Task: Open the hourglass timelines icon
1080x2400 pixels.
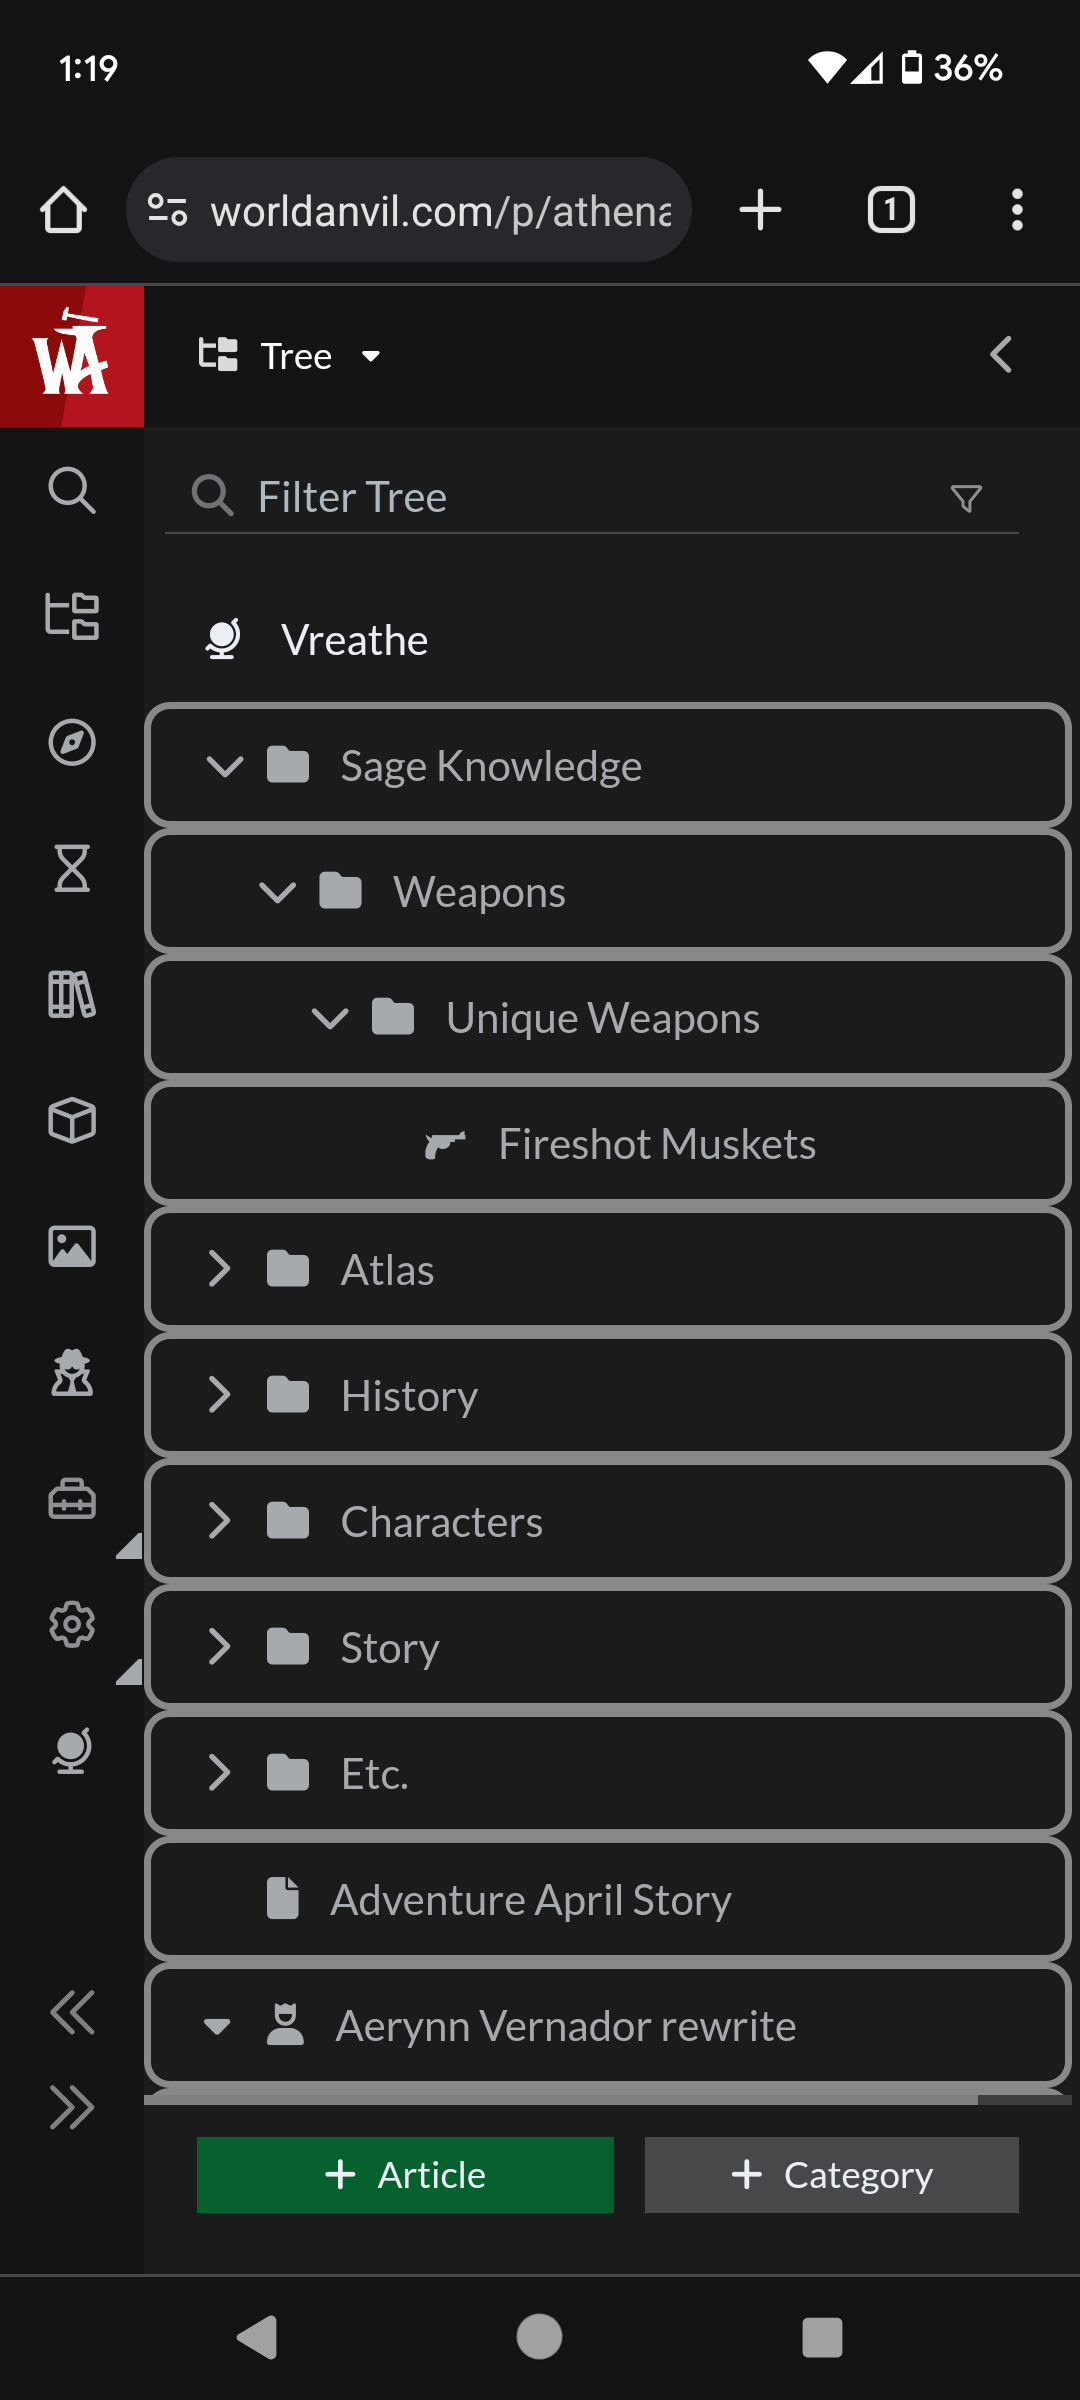Action: (x=72, y=868)
